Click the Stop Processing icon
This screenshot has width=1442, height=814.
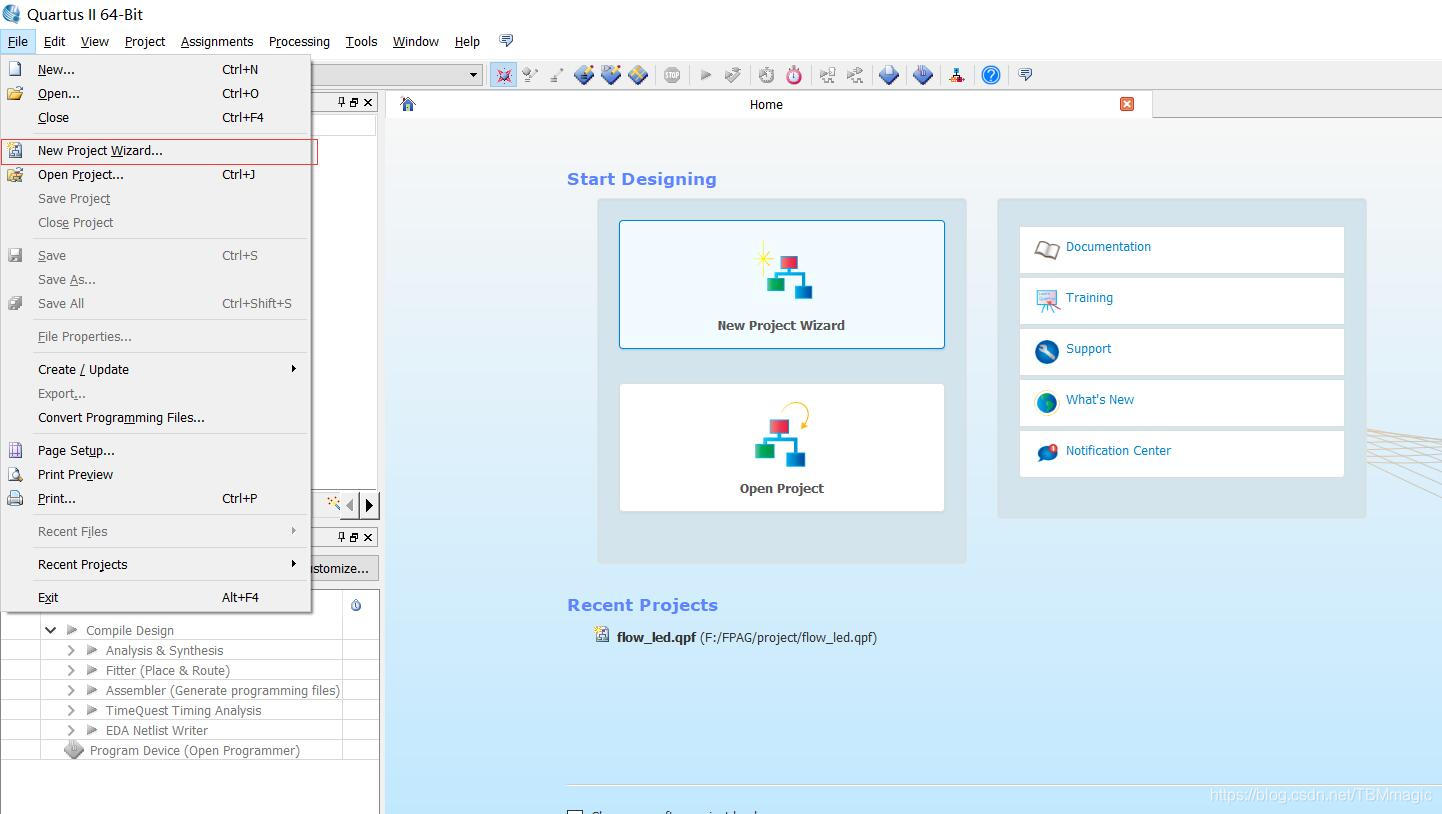coord(672,75)
